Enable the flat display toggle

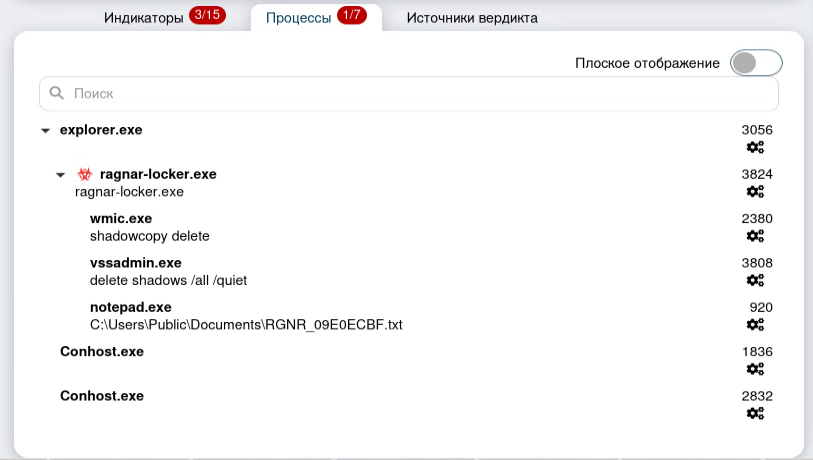755,63
